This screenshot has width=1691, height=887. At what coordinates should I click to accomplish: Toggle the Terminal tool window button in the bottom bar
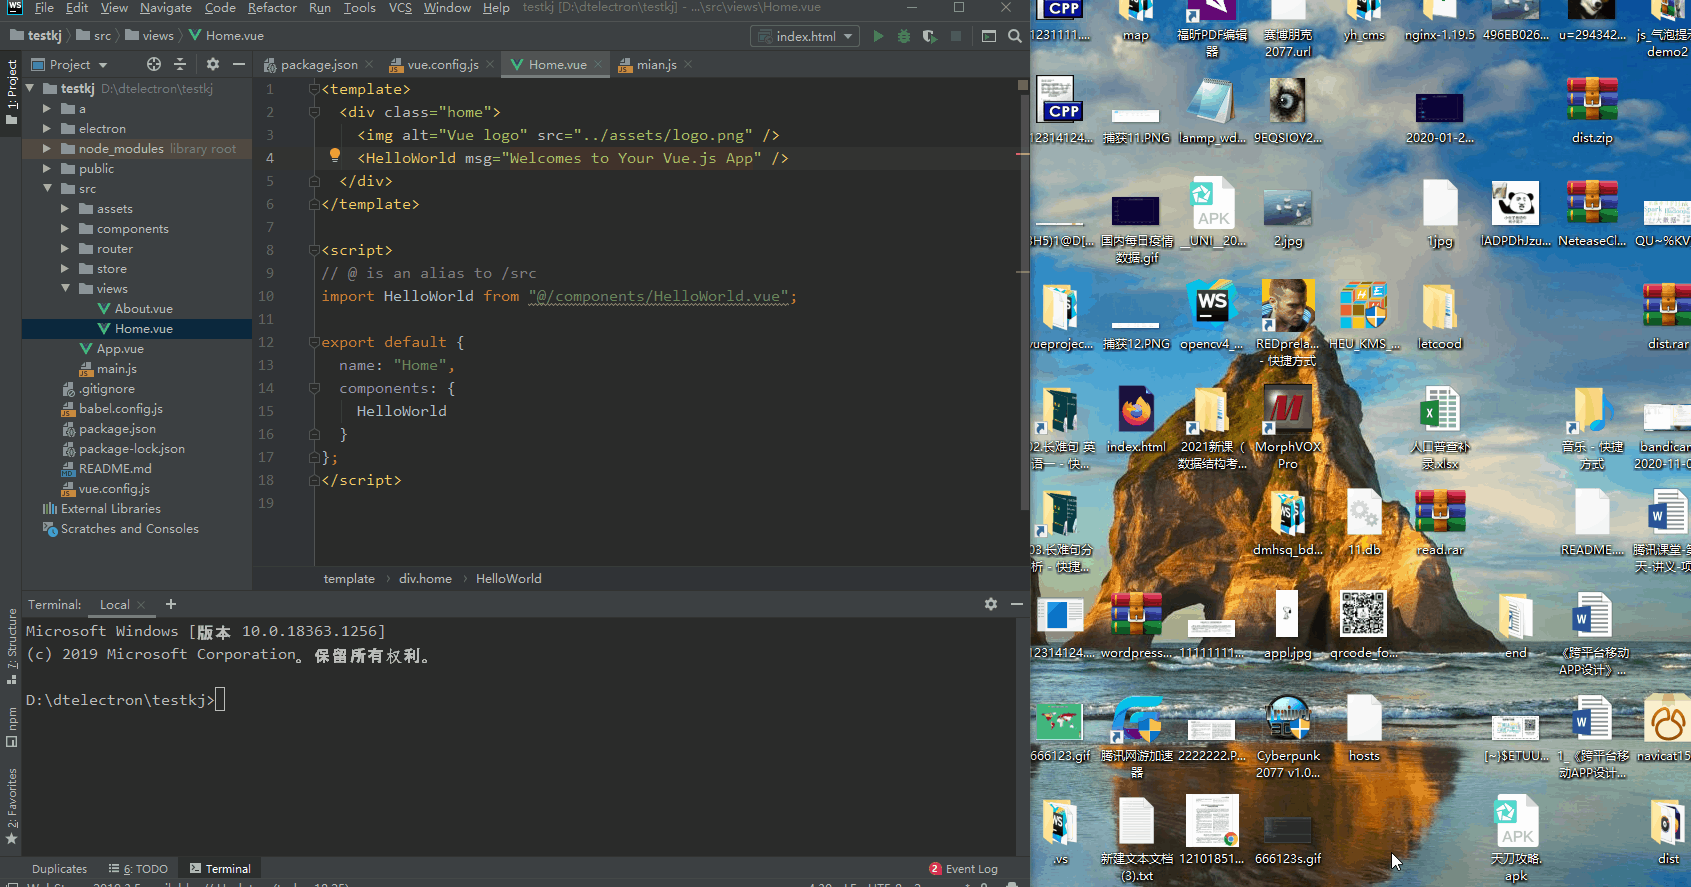221,869
